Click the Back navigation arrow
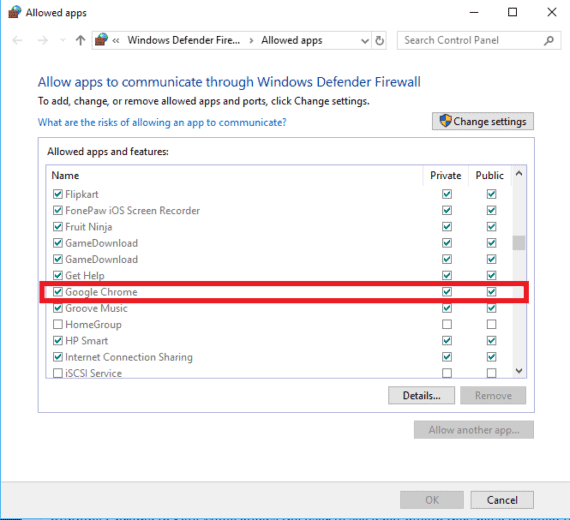The height and width of the screenshot is (520, 570). click(17, 40)
